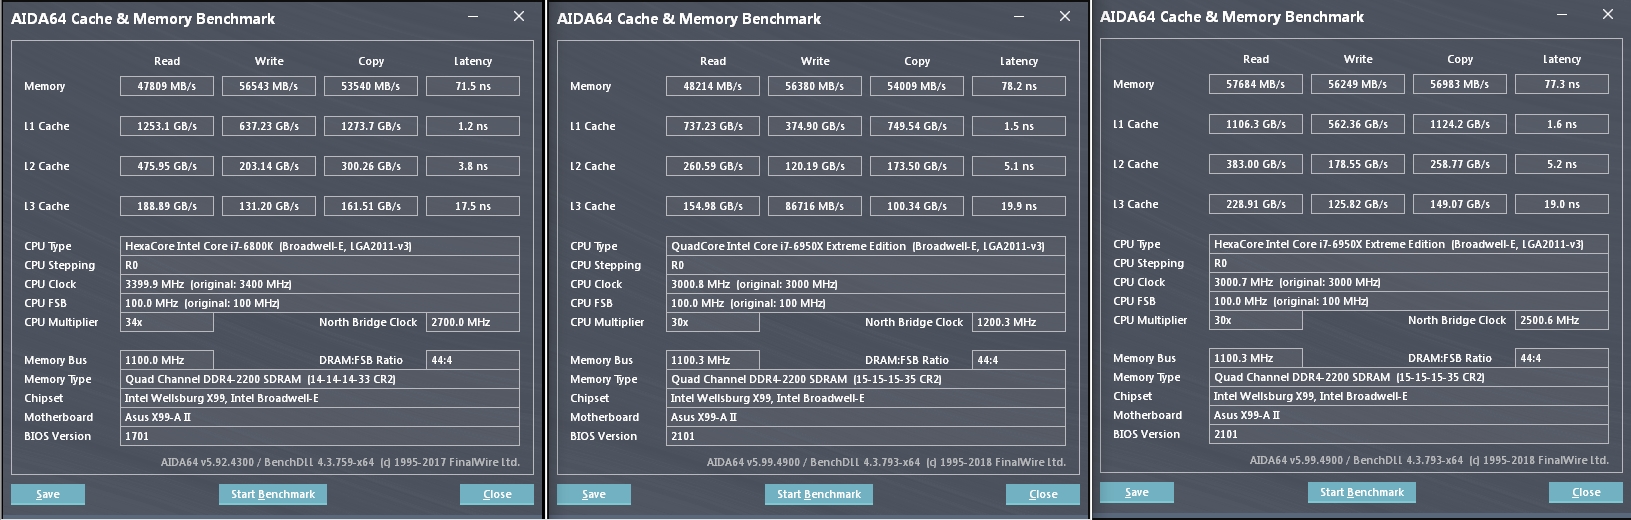Start Benchmark in the QuadCore i7-6950X window
The height and width of the screenshot is (520, 1631).
[819, 494]
